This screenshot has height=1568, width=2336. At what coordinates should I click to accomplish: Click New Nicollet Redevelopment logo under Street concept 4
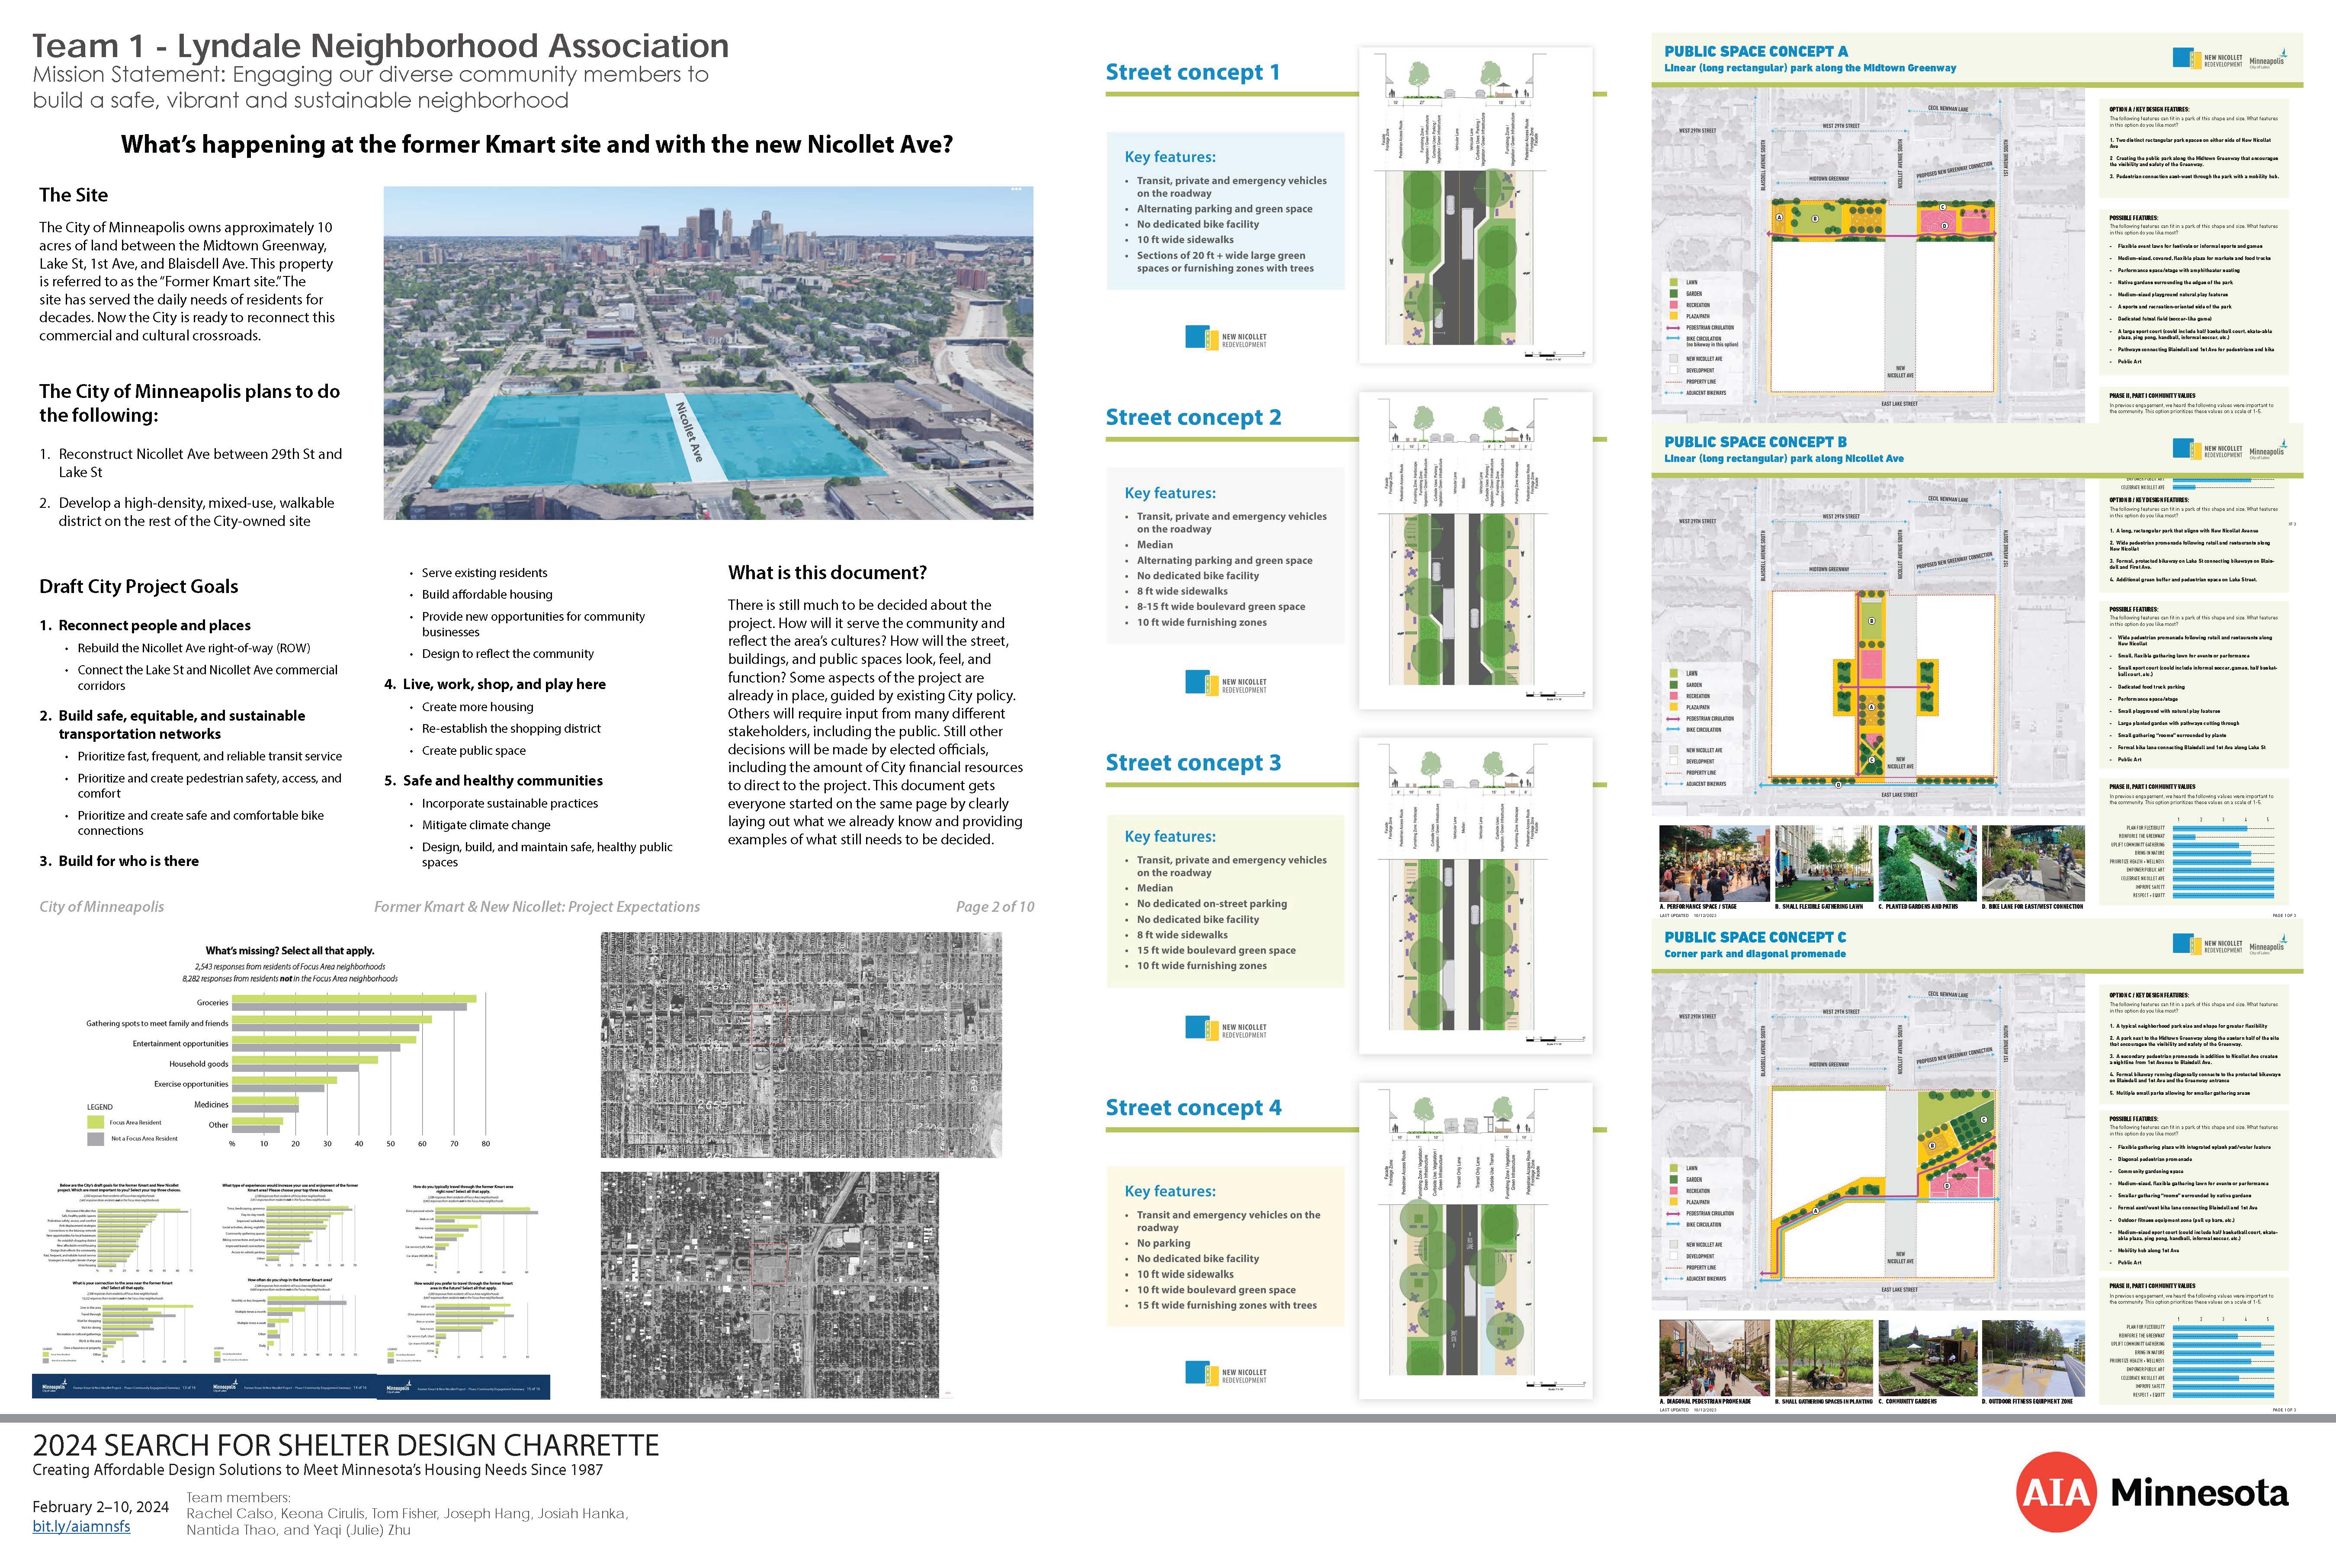pyautogui.click(x=1226, y=1373)
